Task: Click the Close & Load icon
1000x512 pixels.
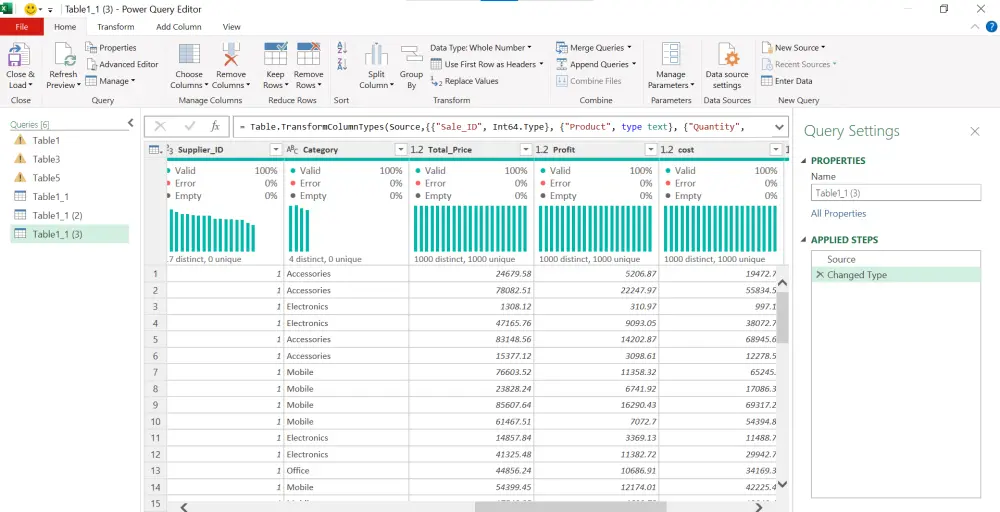Action: pos(20,55)
